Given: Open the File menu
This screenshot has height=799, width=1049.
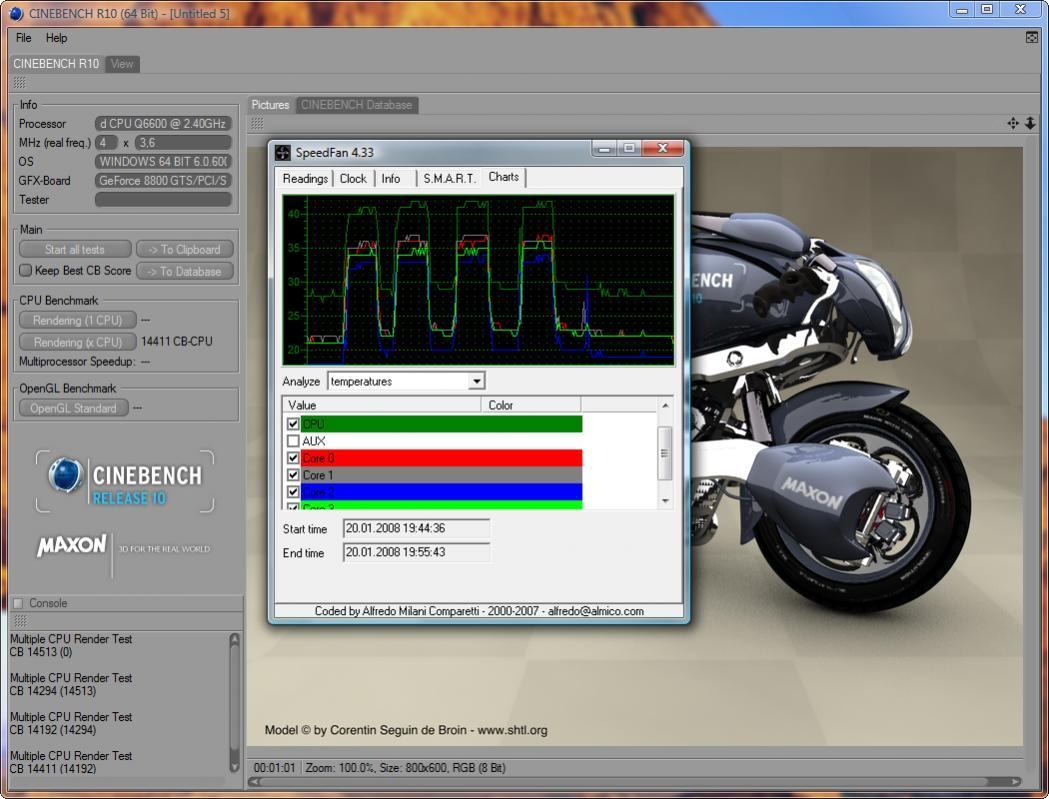Looking at the screenshot, I should (x=23, y=38).
